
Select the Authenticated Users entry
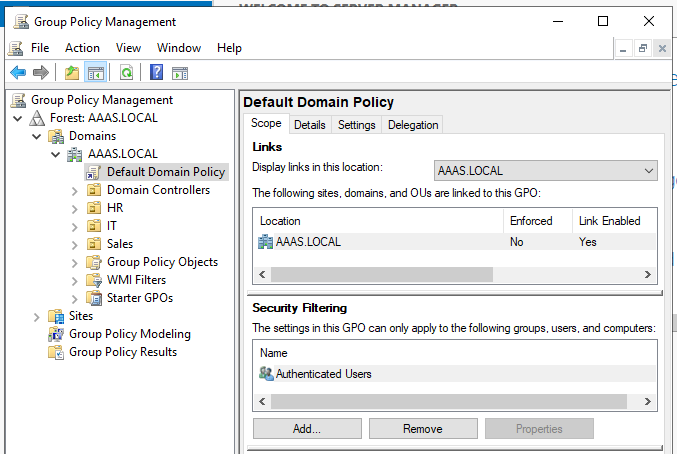pos(455,374)
